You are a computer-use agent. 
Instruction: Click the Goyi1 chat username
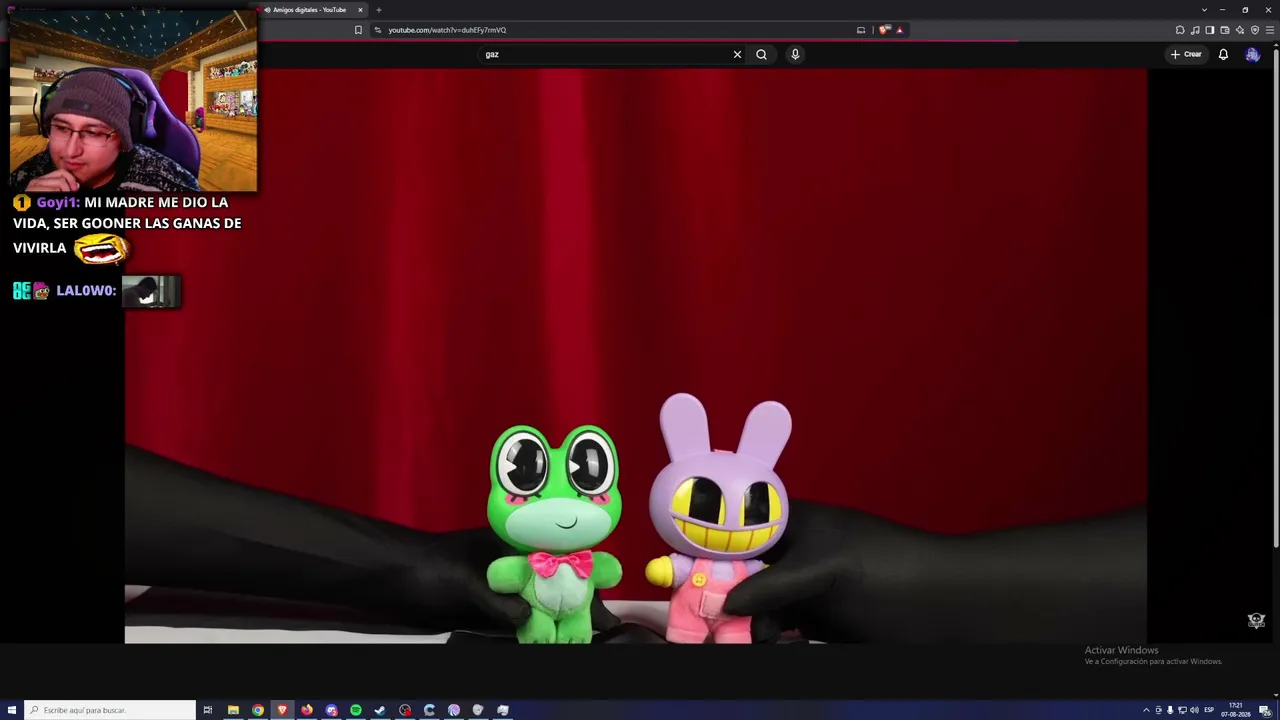pos(57,202)
